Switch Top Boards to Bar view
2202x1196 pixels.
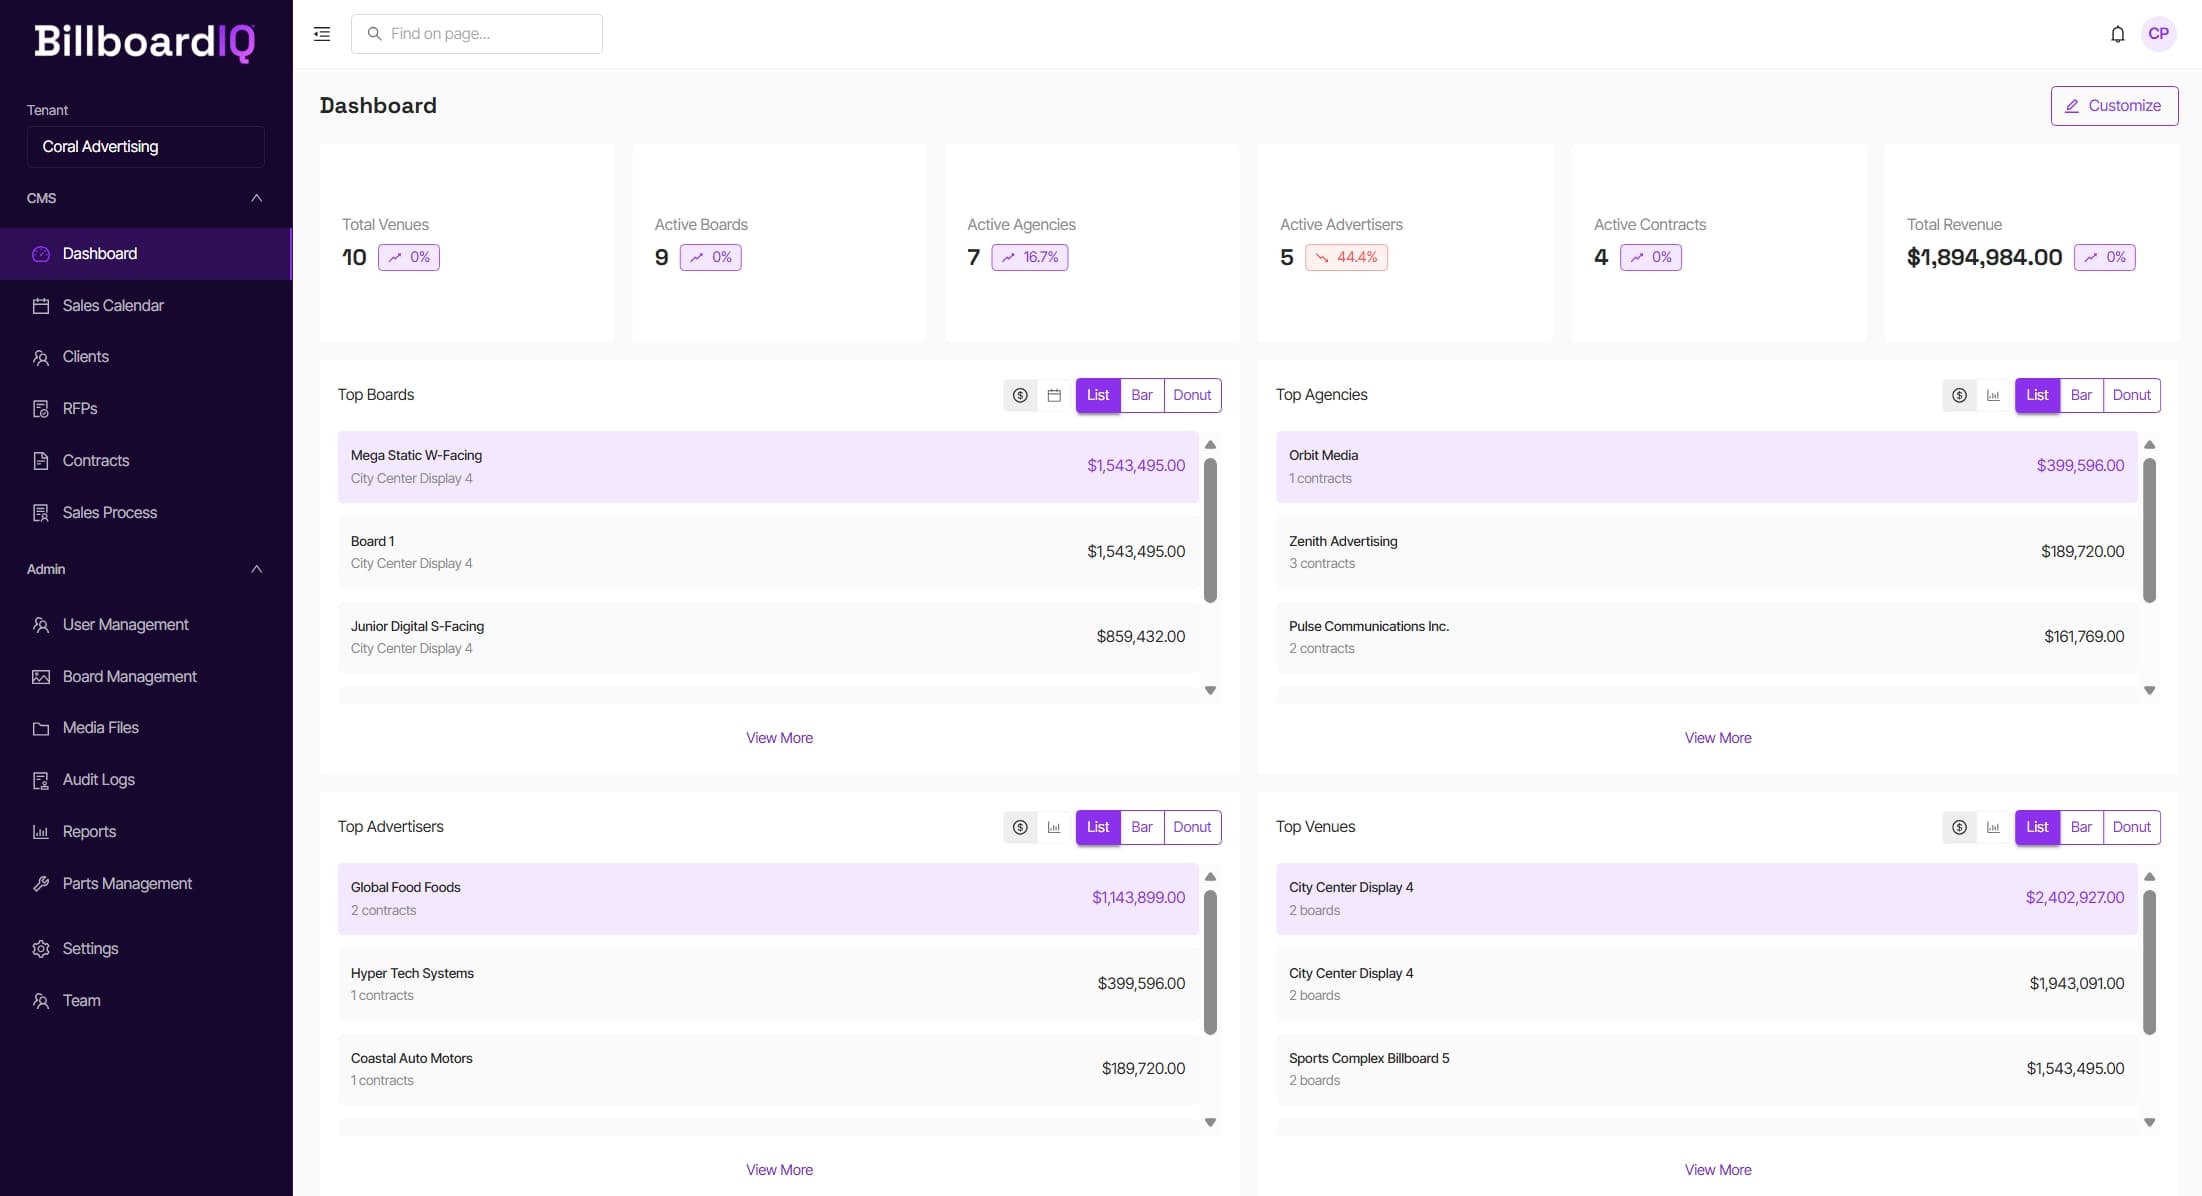(x=1142, y=395)
